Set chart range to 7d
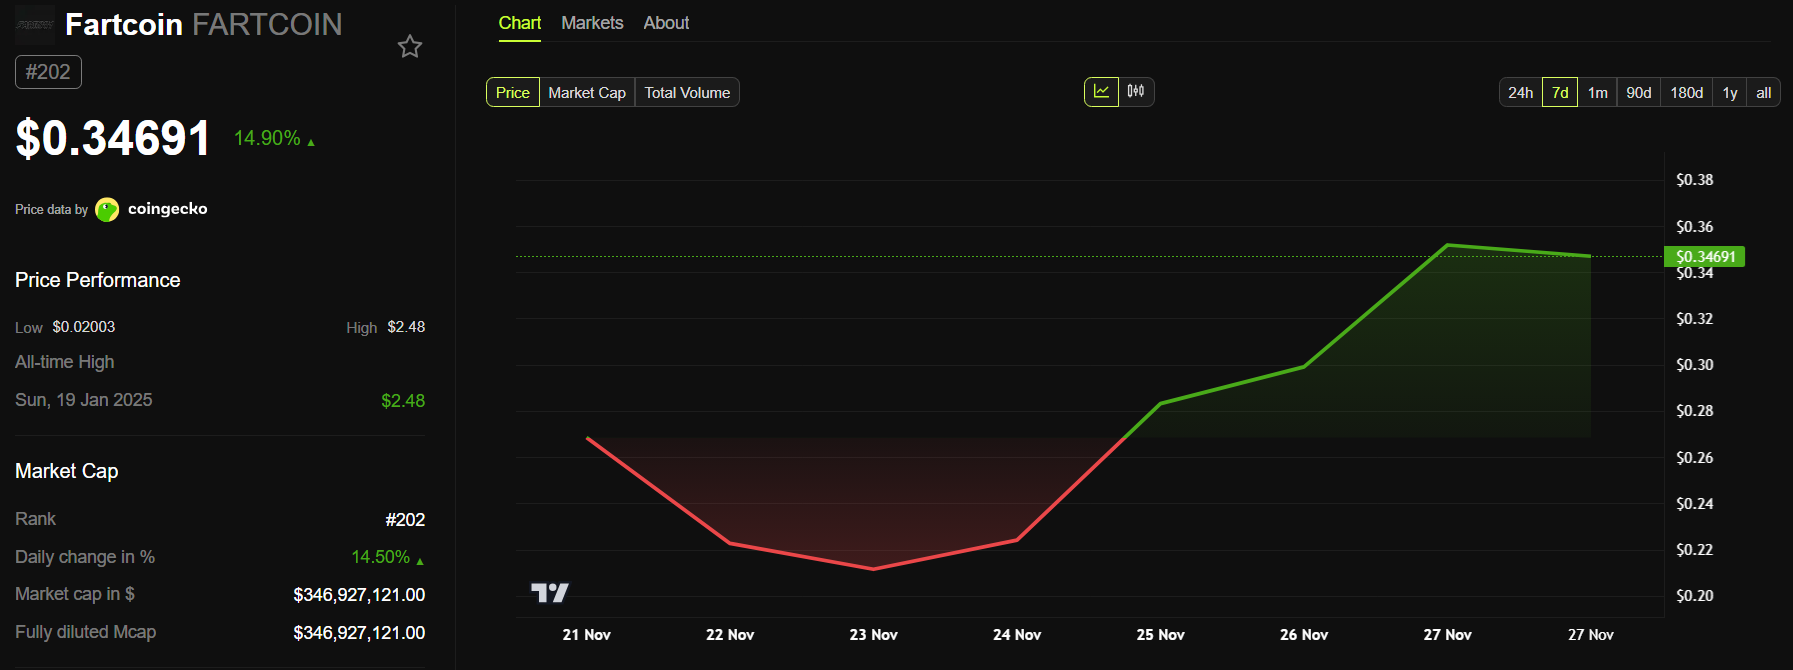The width and height of the screenshot is (1793, 670). click(1560, 93)
